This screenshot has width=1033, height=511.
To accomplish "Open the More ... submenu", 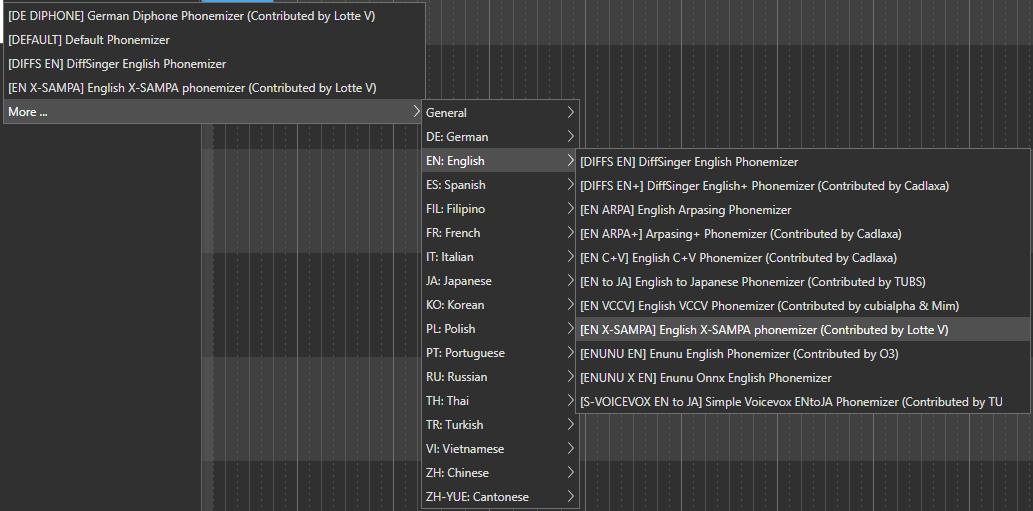I will click(214, 112).
